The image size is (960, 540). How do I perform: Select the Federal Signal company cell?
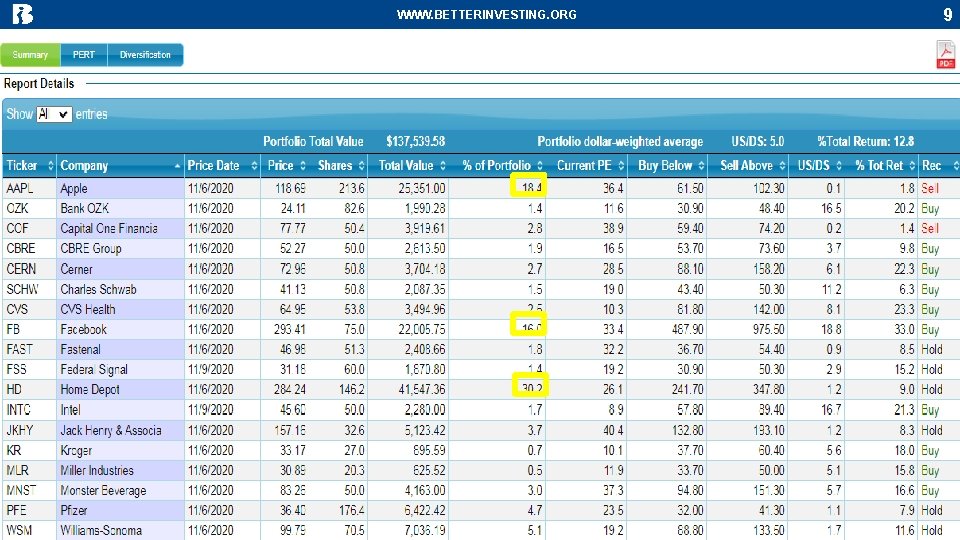pyautogui.click(x=120, y=370)
